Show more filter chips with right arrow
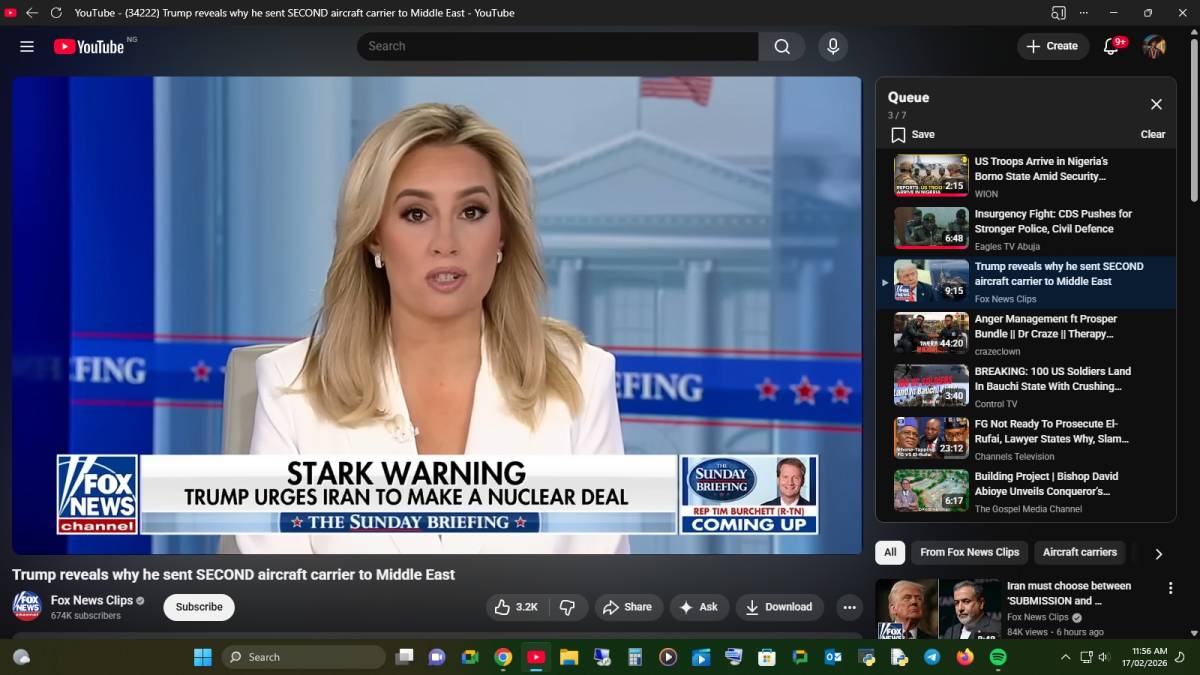Screen dimensions: 1200x675 [x=1158, y=553]
